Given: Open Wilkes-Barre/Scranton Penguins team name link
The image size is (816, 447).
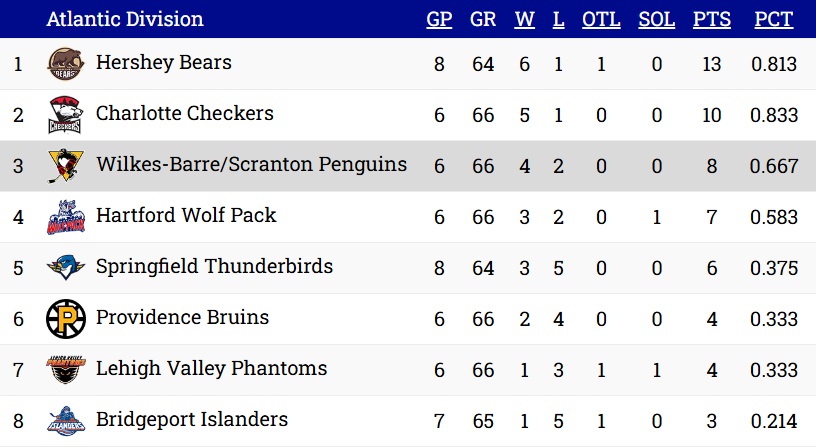Looking at the screenshot, I should tap(251, 164).
